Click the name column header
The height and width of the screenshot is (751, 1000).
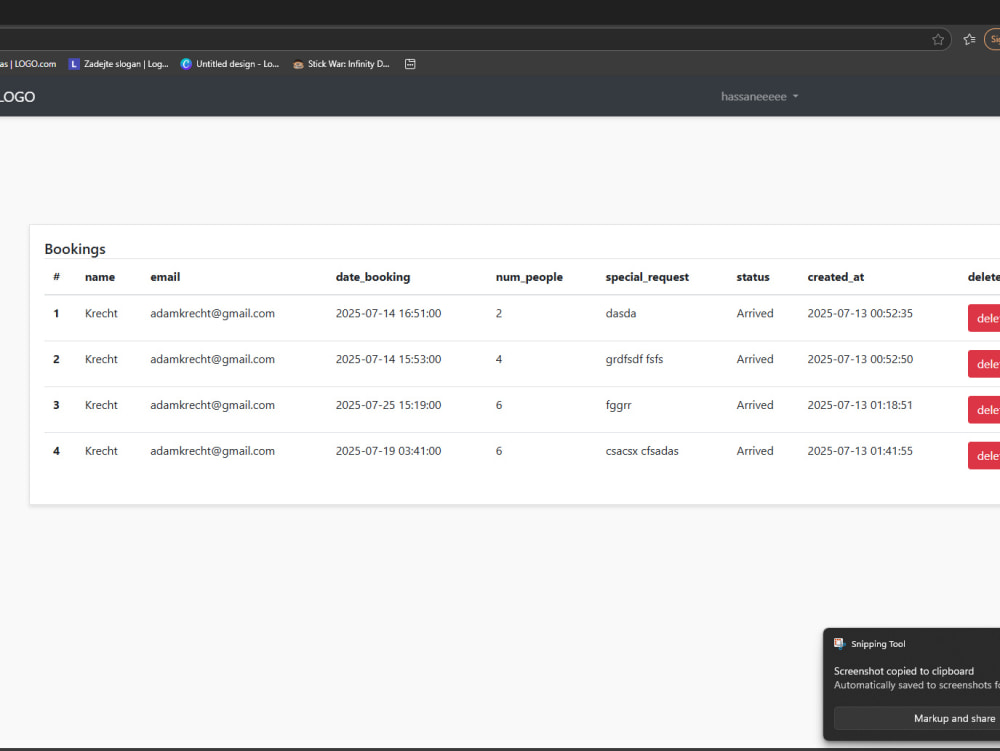pos(100,277)
